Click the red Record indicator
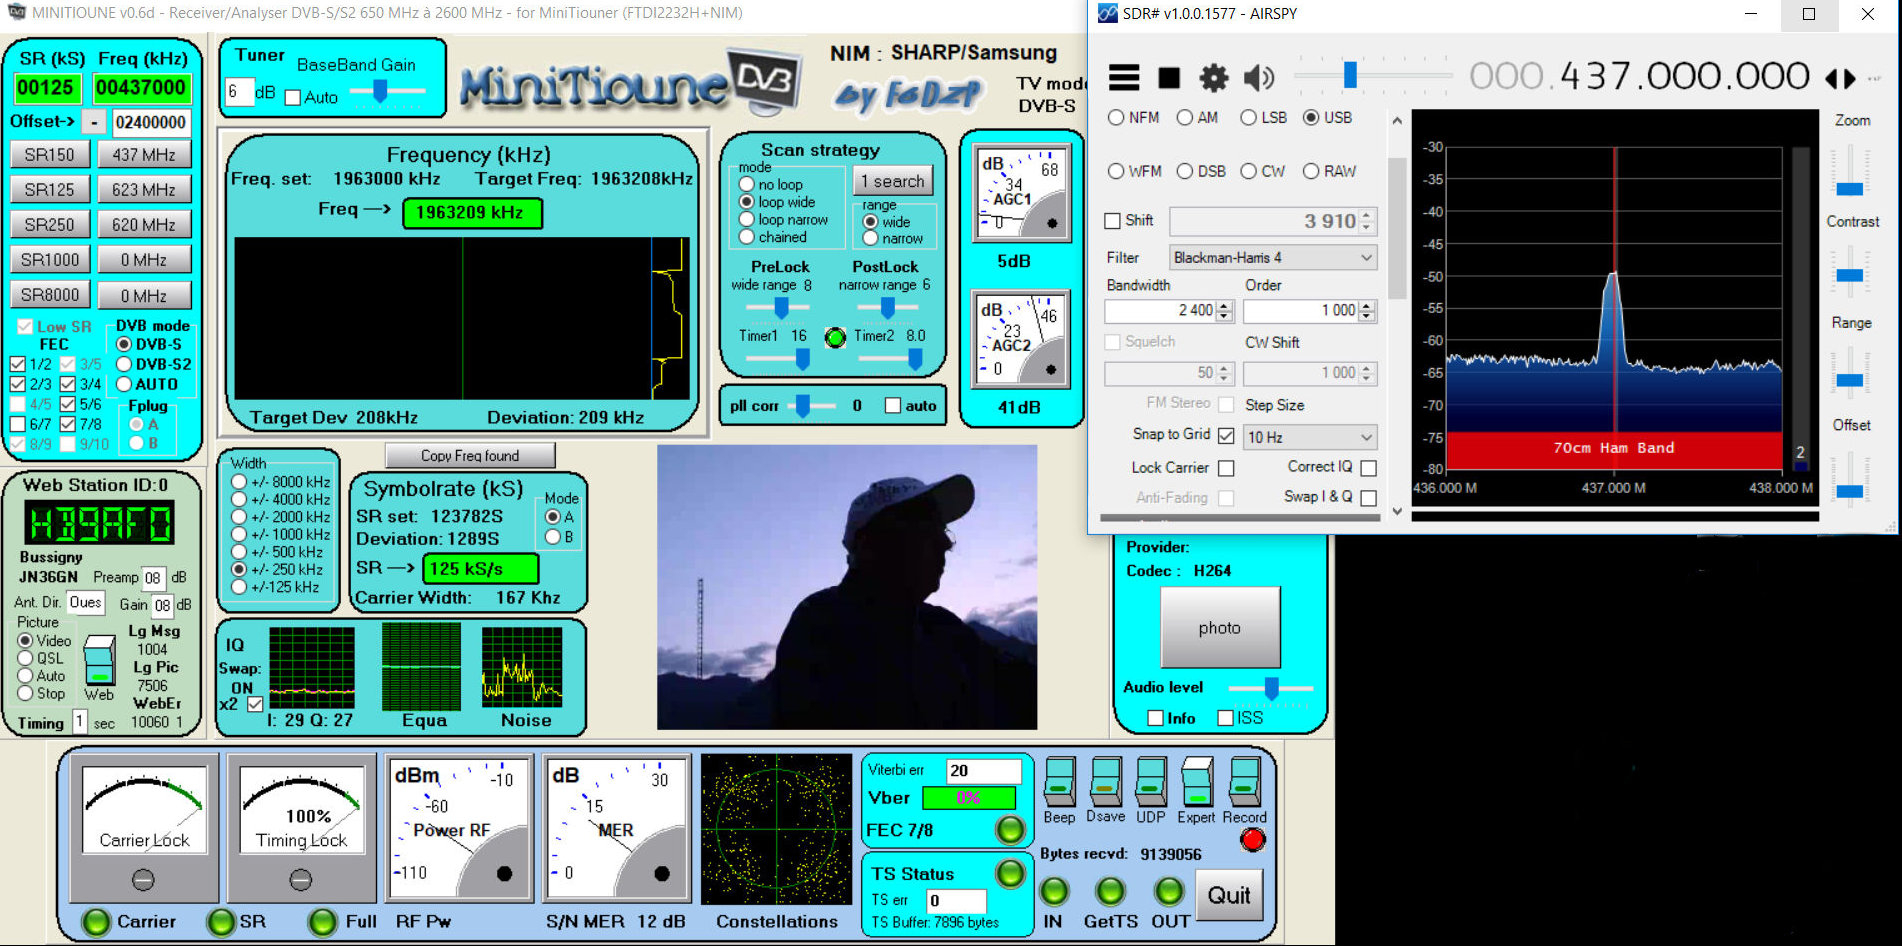This screenshot has height=946, width=1902. (1252, 840)
